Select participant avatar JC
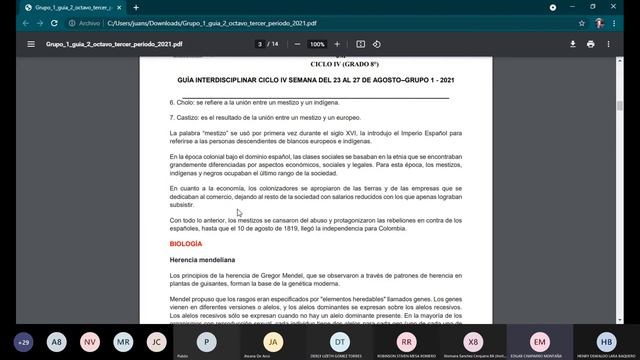Screen dimensions: 640x360 pos(156,342)
